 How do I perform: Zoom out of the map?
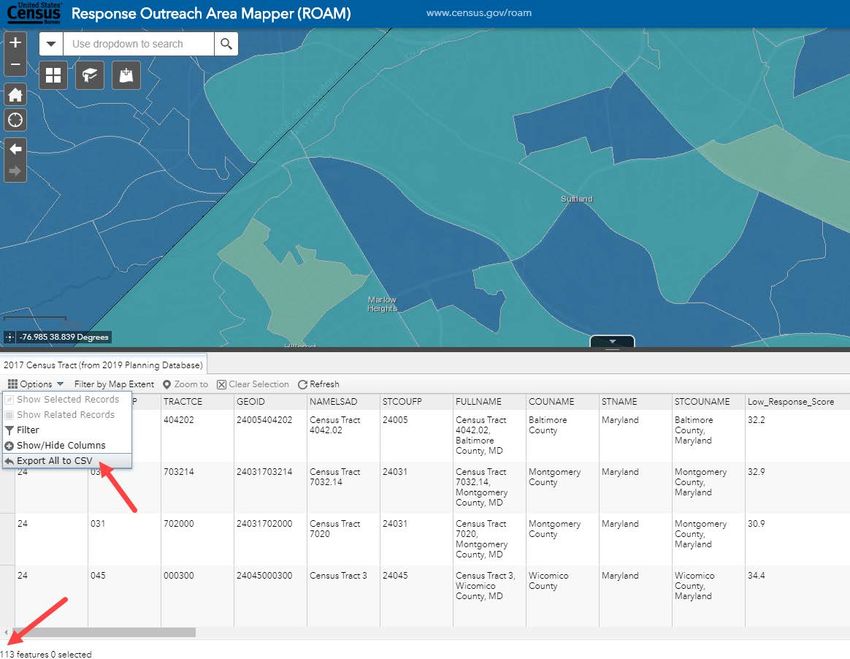[x=15, y=64]
